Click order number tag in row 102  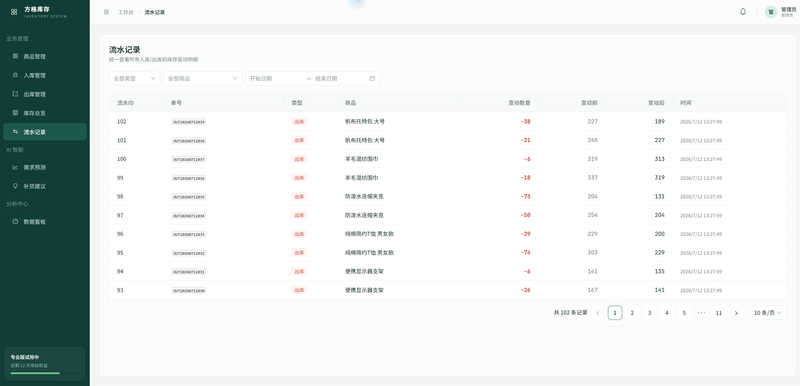(189, 122)
